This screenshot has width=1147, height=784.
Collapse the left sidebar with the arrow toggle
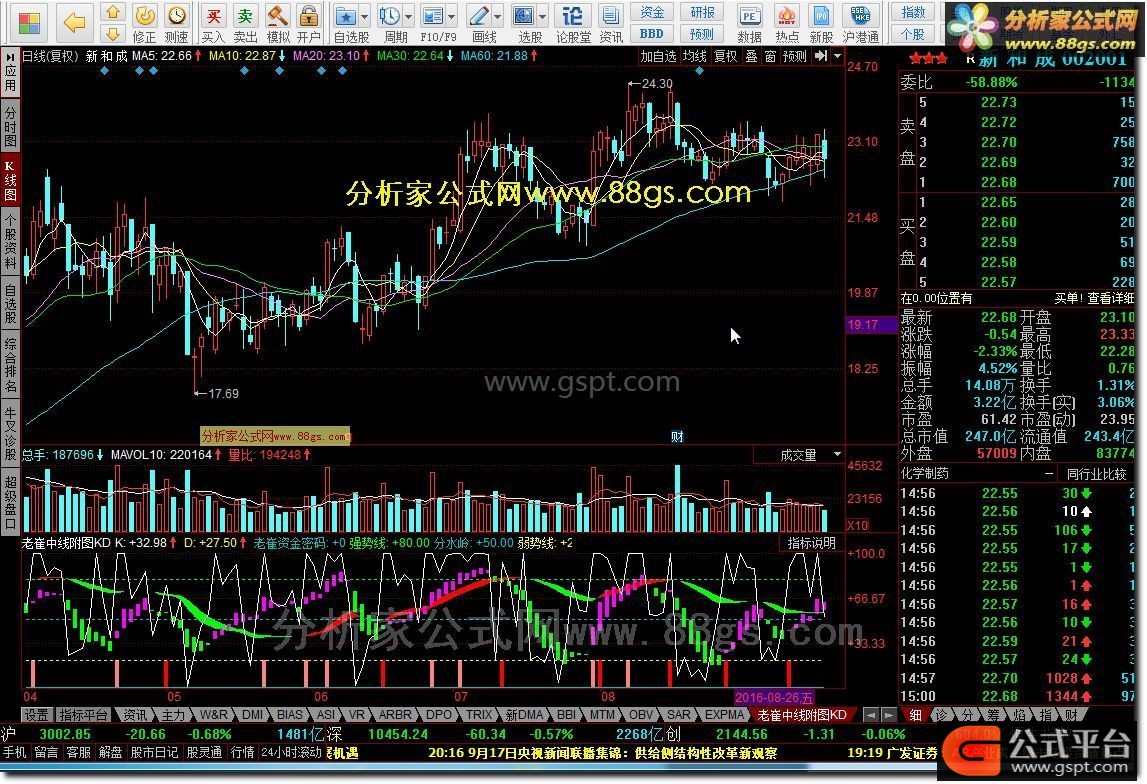(10, 56)
